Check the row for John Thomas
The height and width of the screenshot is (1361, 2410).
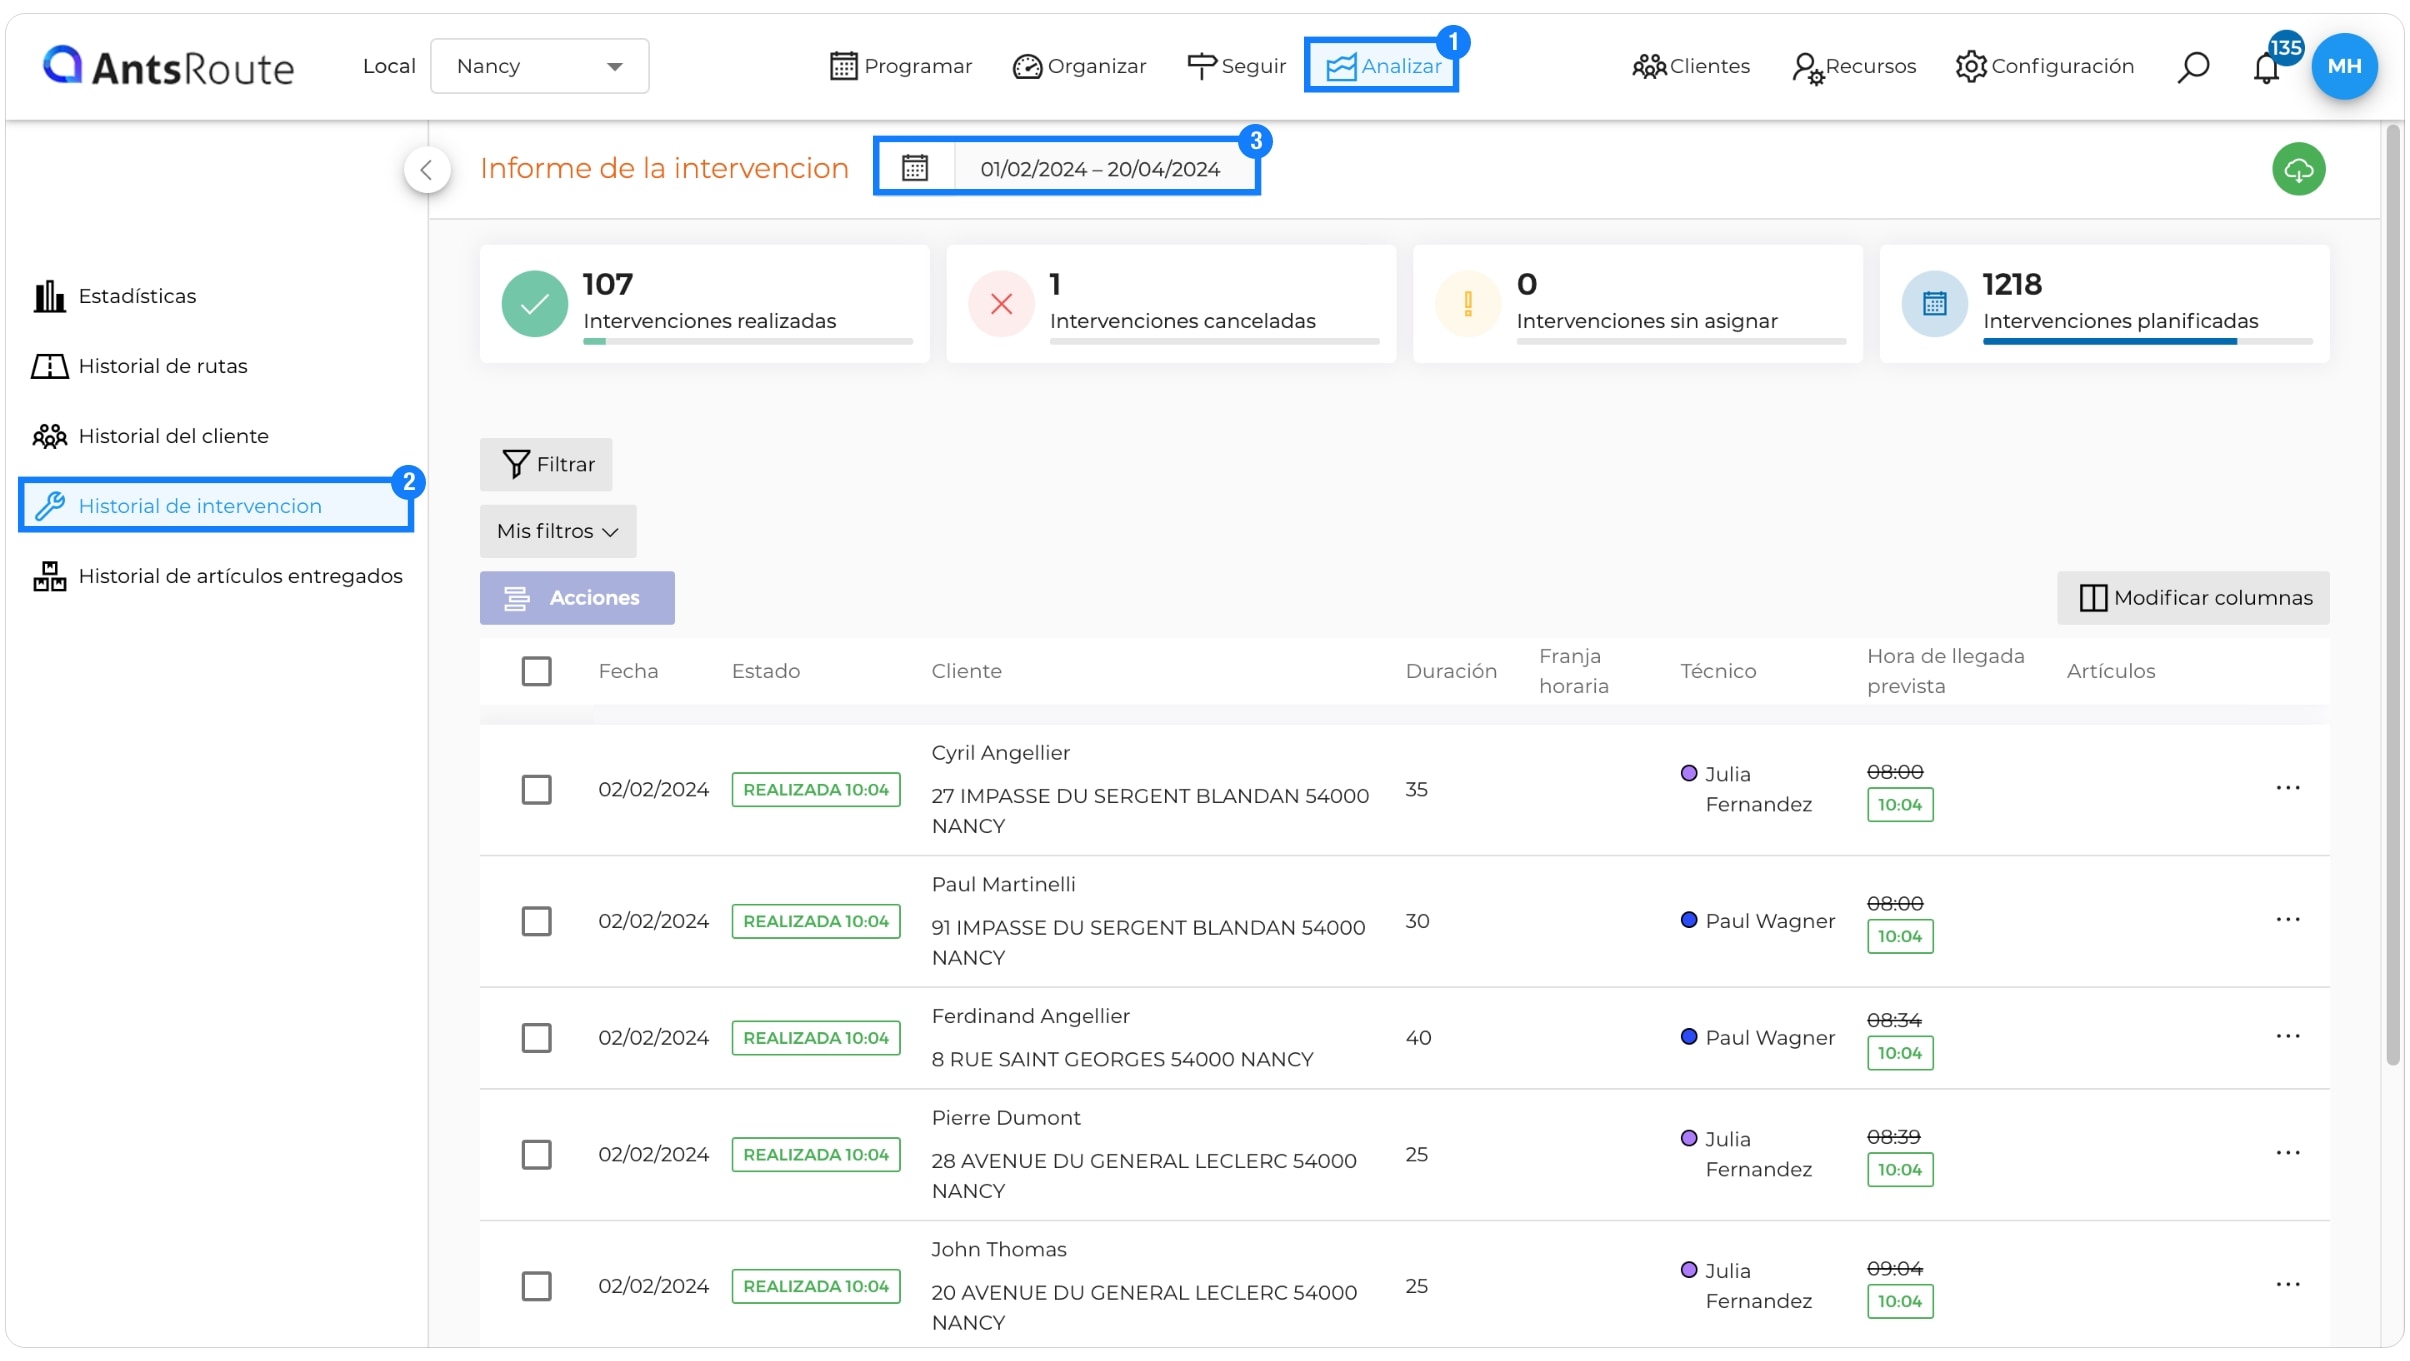[x=537, y=1286]
